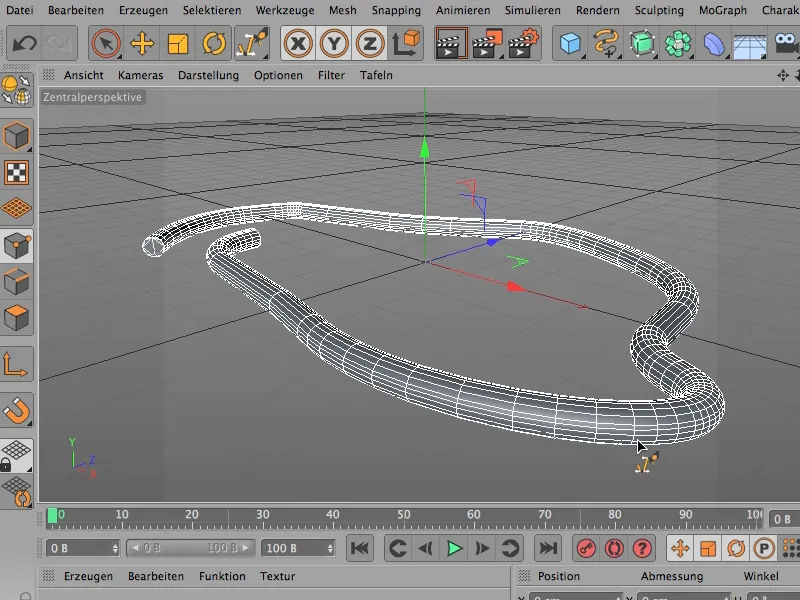Viewport: 800px width, 600px height.
Task: Render the active view
Action: click(x=451, y=43)
